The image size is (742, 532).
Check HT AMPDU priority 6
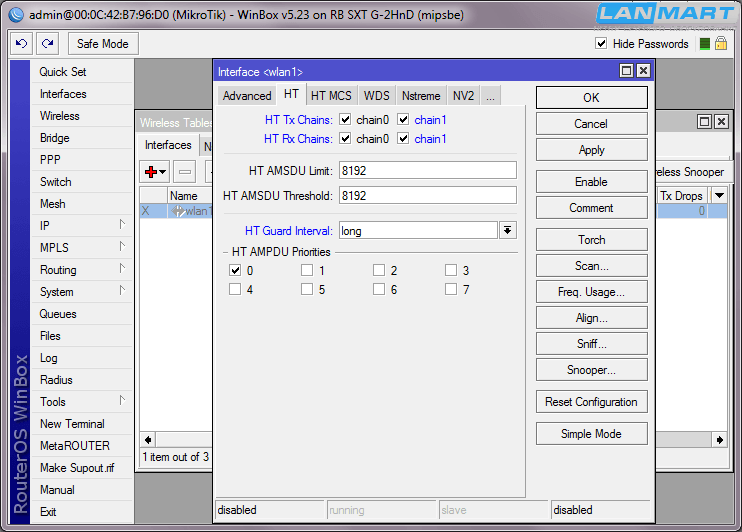tap(379, 289)
